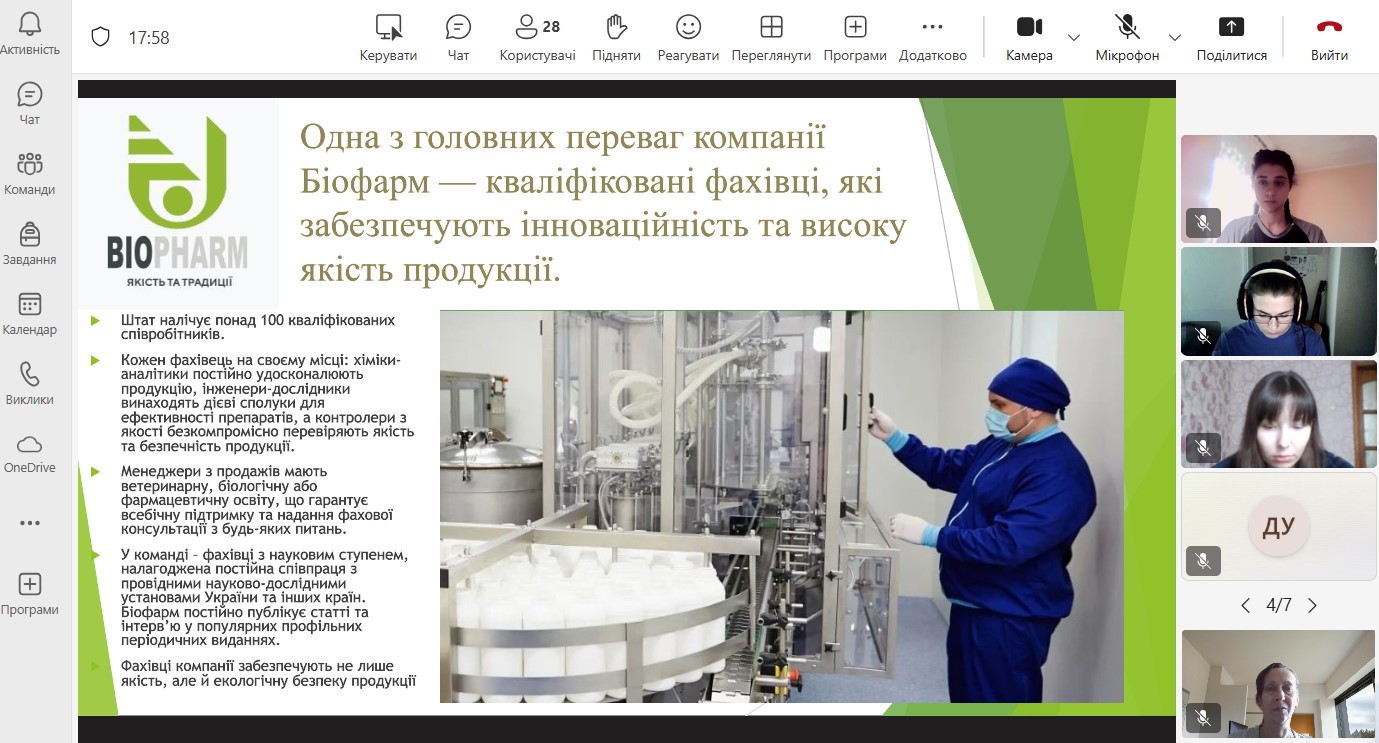
Task: Open the Переглянути view options
Action: (770, 38)
